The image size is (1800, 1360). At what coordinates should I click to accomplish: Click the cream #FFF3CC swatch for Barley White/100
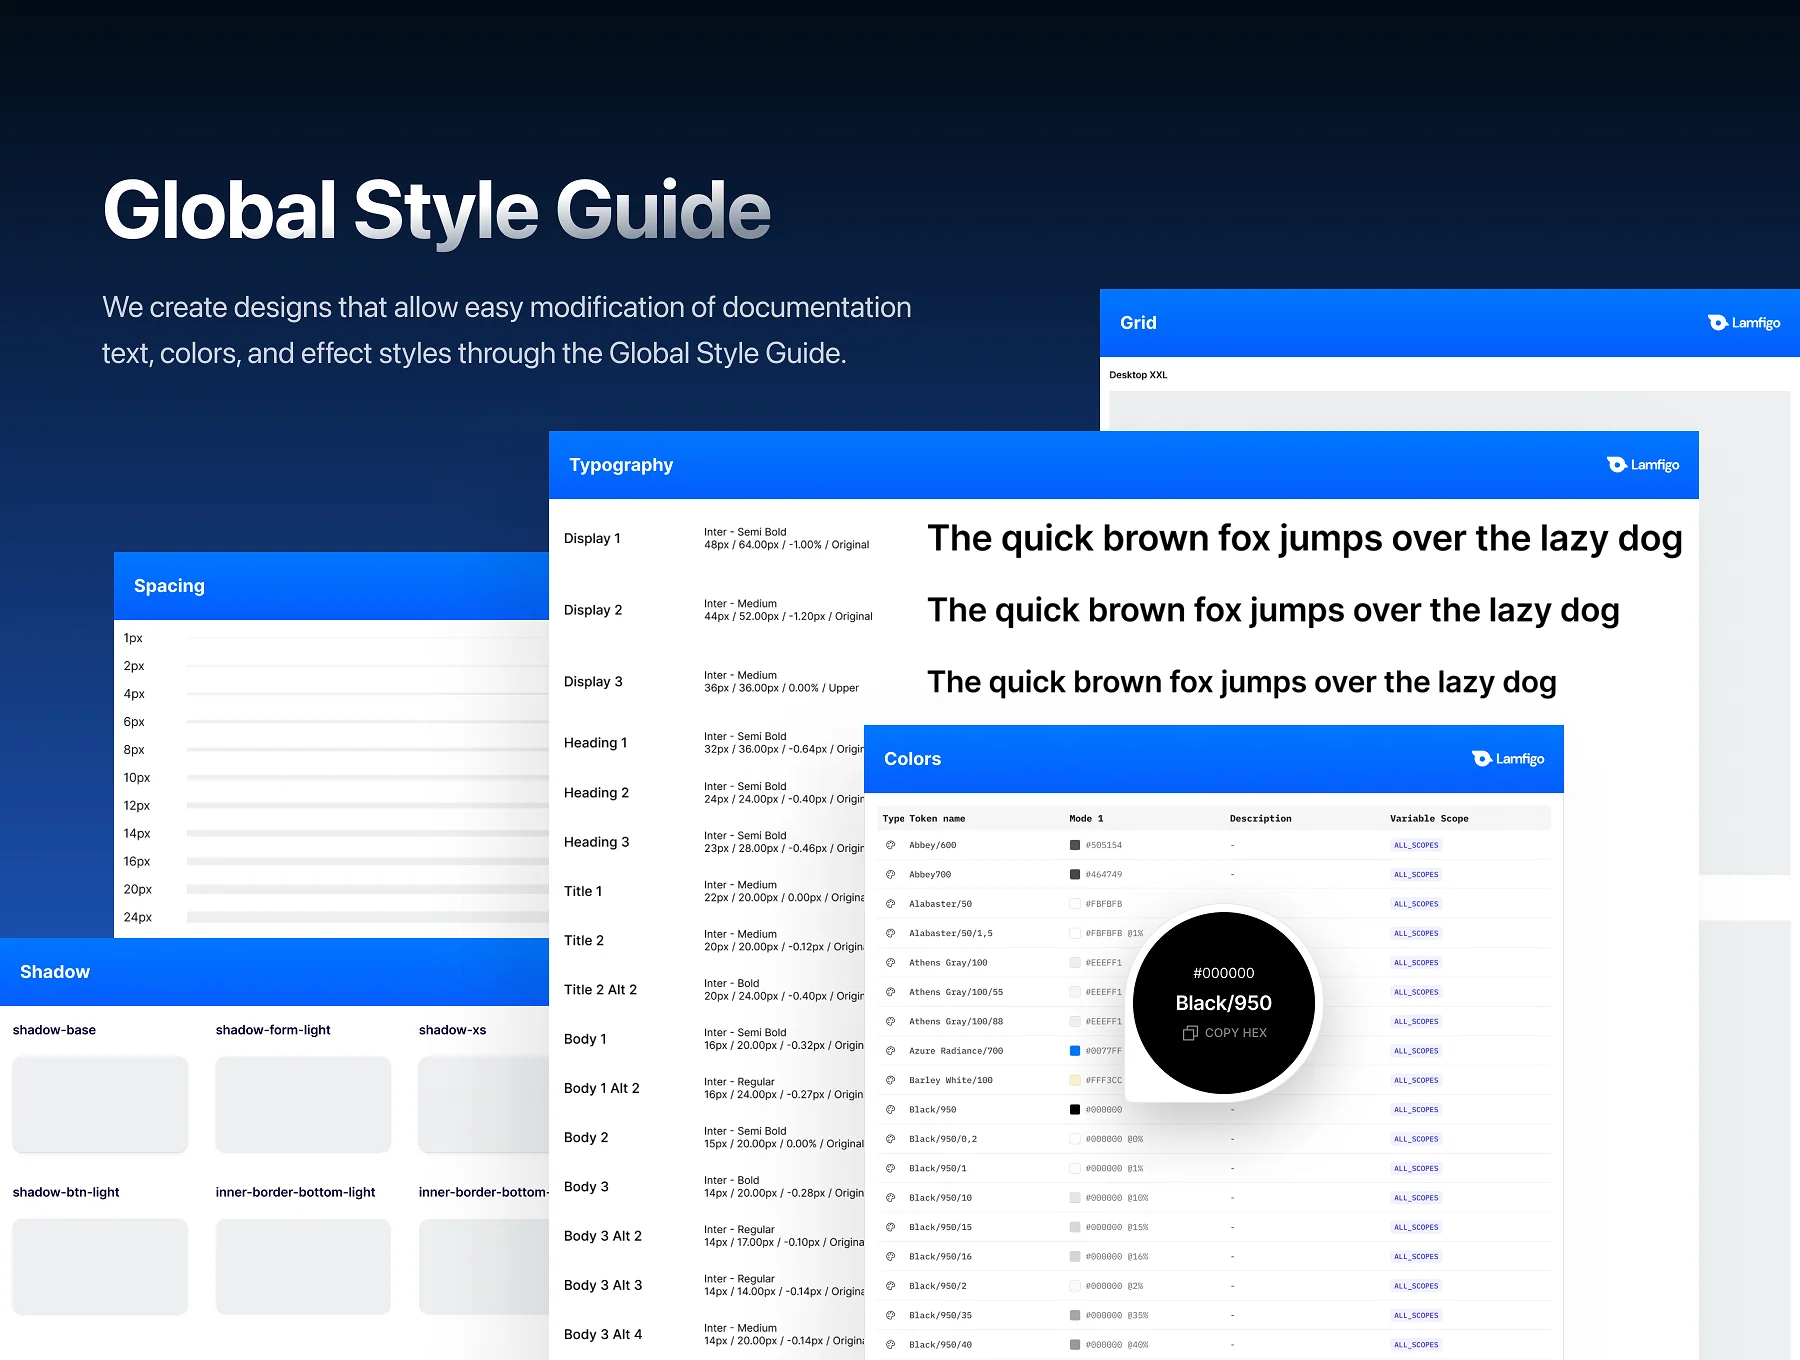[x=1075, y=1080]
